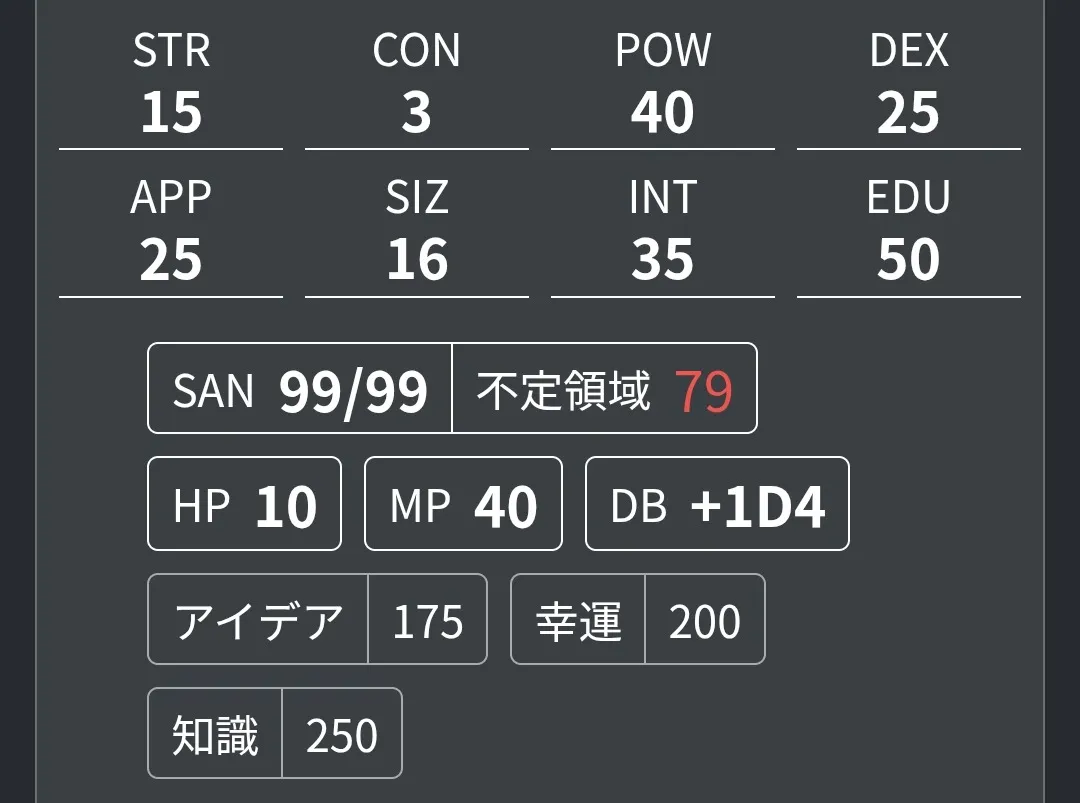The width and height of the screenshot is (1080, 803).
Task: Click the POW value 40
Action: coord(662,112)
